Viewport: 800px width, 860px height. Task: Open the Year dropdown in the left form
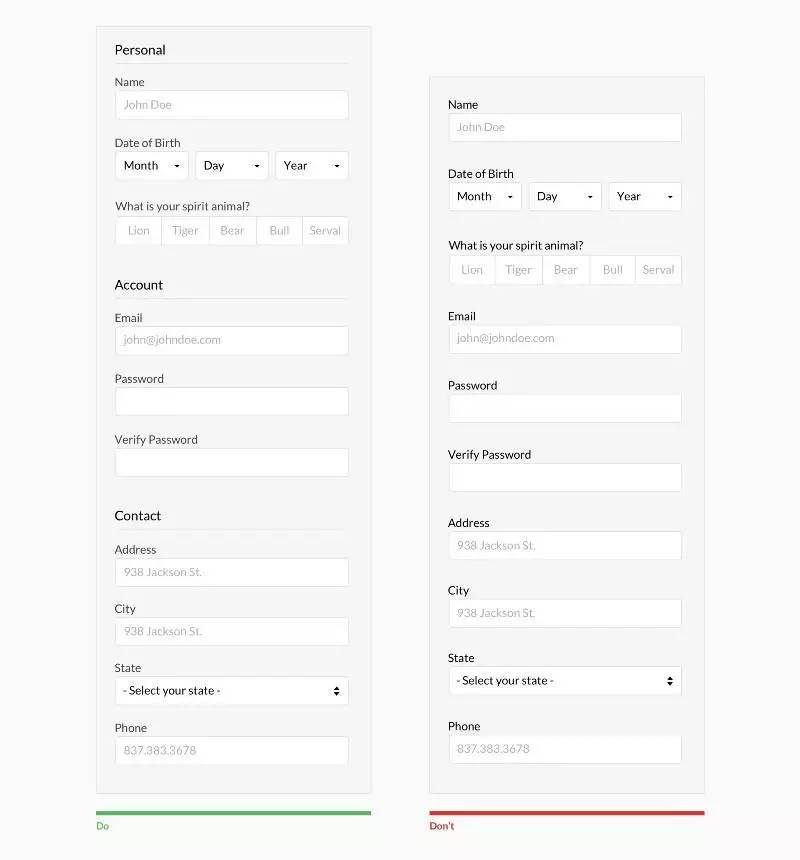[311, 166]
